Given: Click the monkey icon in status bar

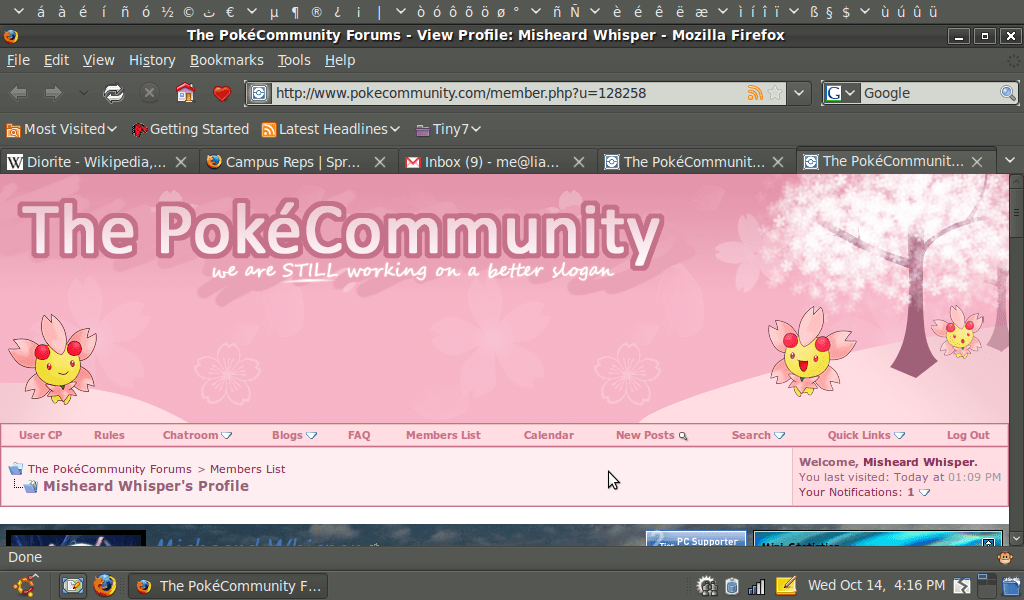Looking at the screenshot, I should (1005, 558).
